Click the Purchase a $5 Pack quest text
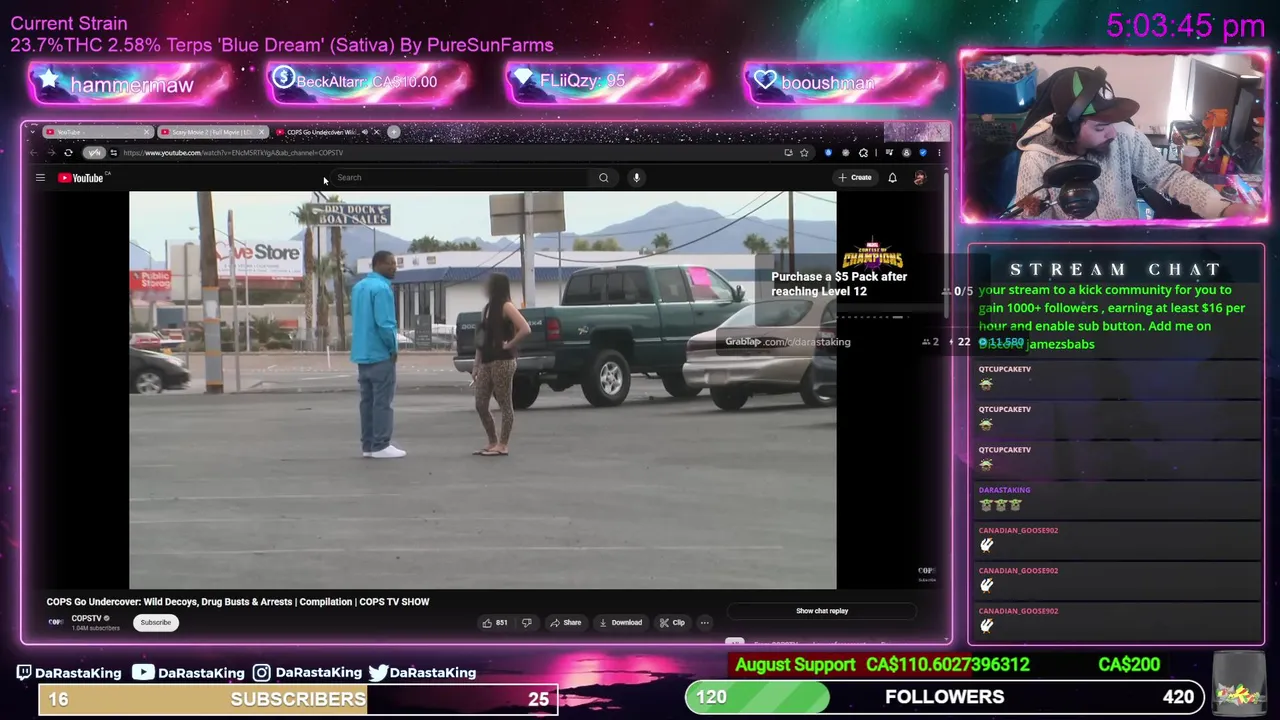 [839, 284]
